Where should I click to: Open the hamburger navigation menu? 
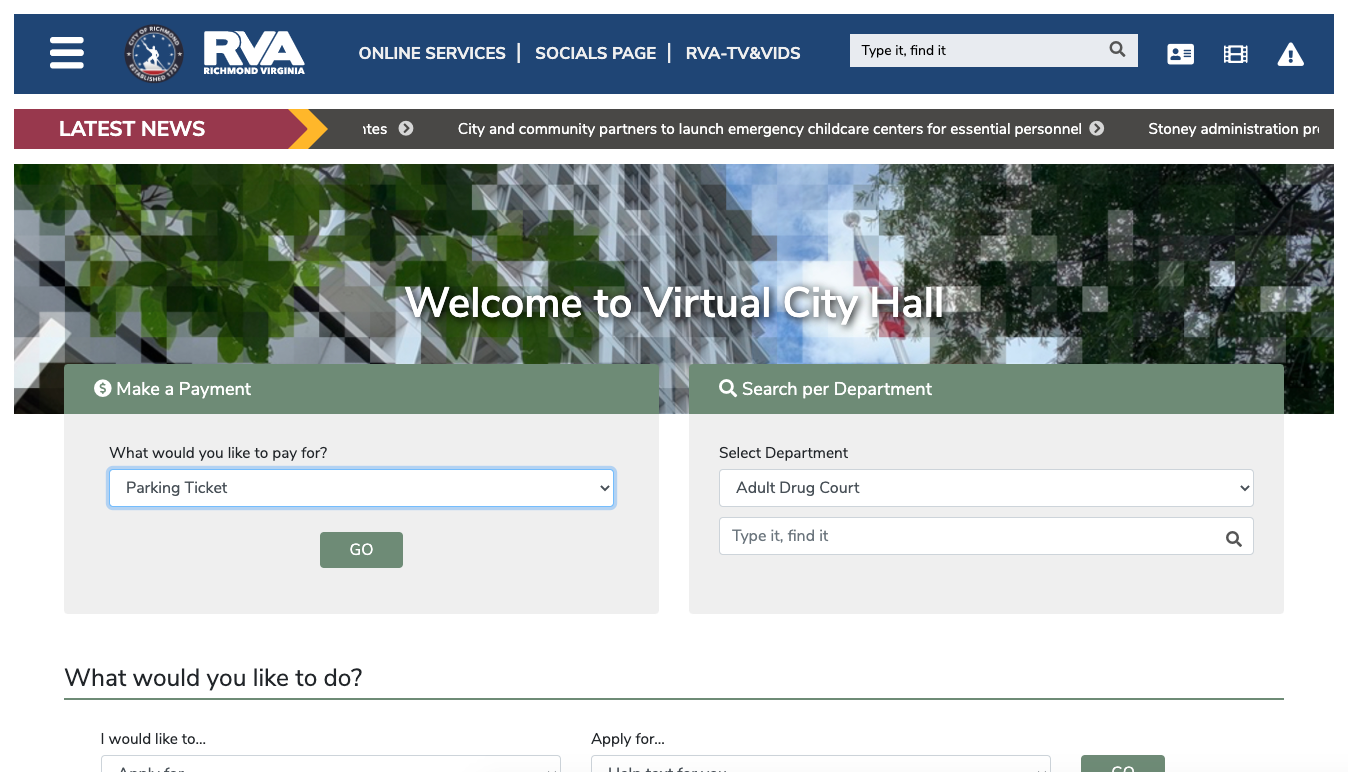(x=67, y=53)
